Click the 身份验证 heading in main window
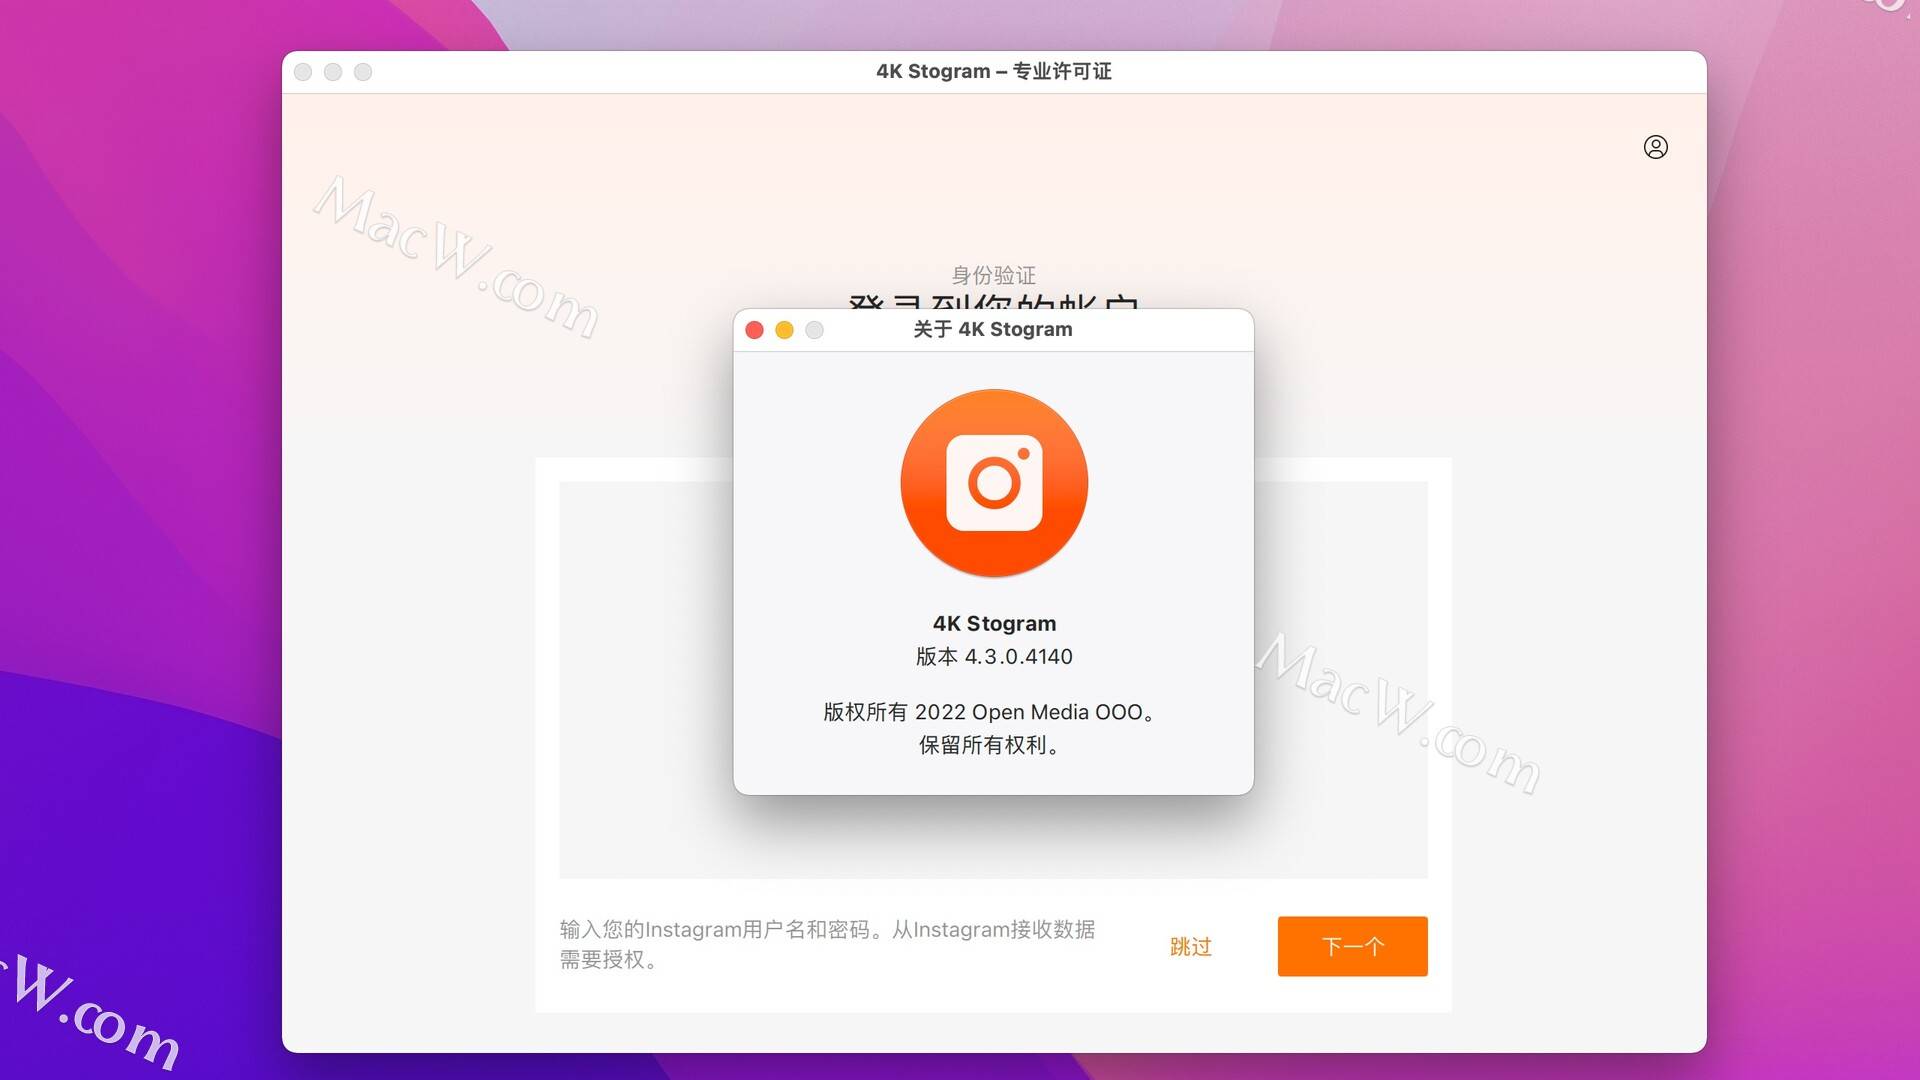This screenshot has width=1920, height=1080. point(993,275)
